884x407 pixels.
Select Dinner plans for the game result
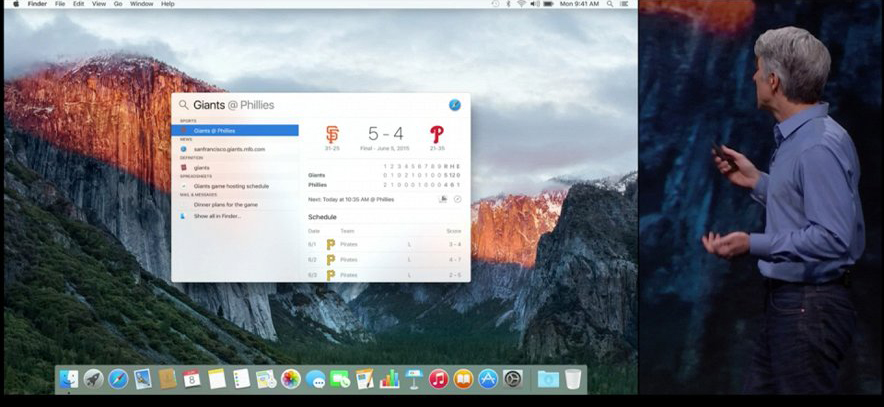235,205
